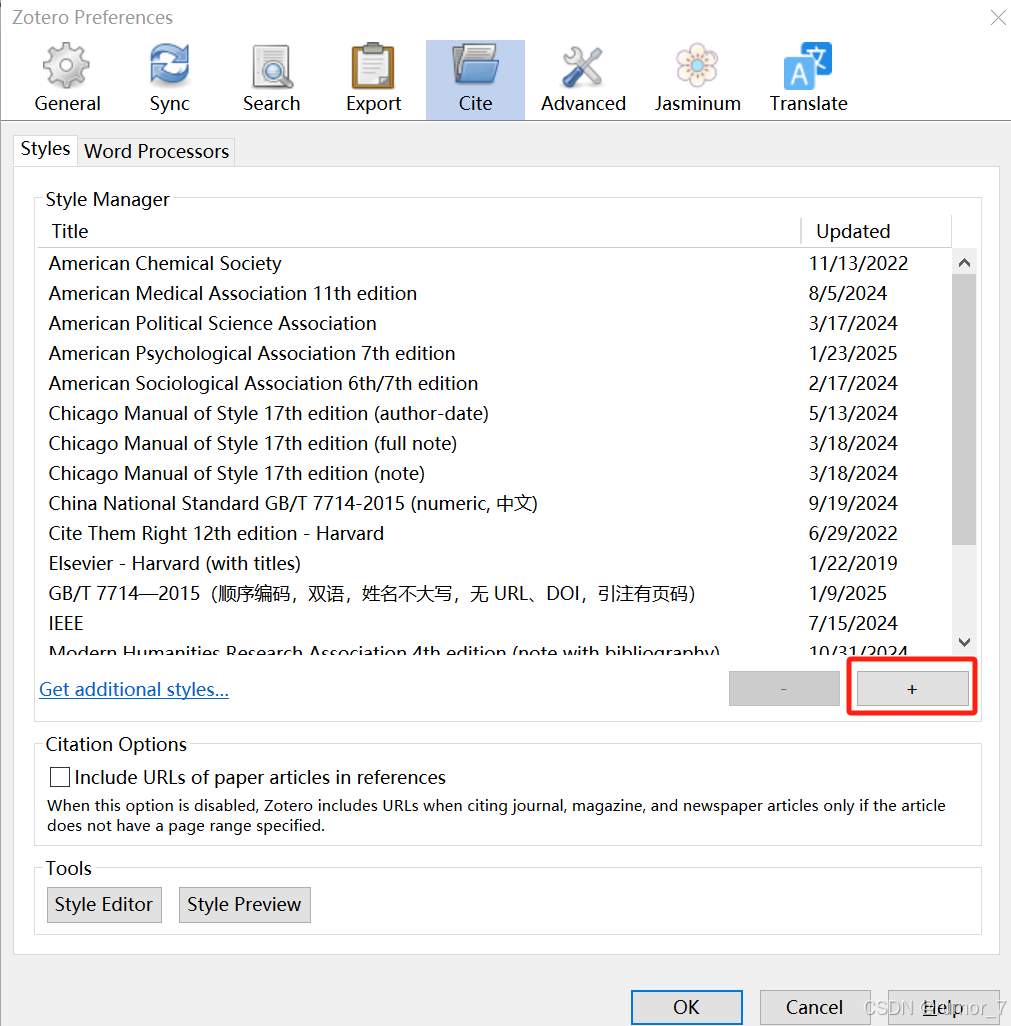Sort styles by Title column header
1011x1026 pixels.
pyautogui.click(x=419, y=231)
